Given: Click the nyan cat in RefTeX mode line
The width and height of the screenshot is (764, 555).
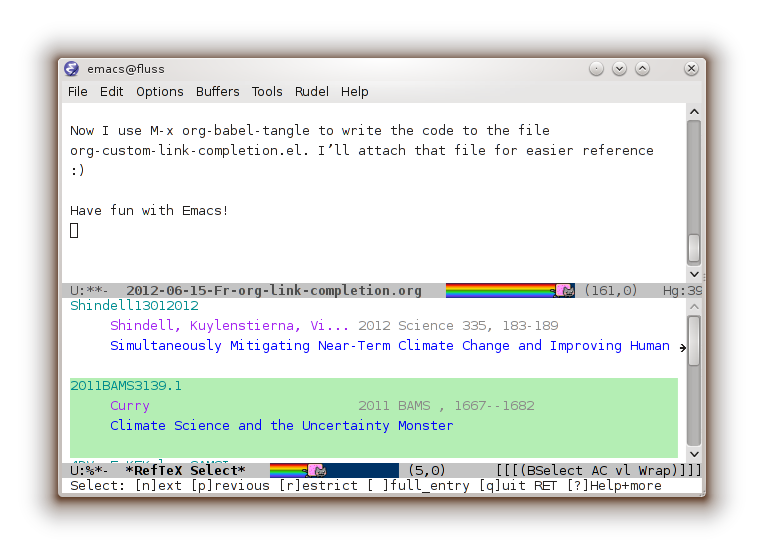Looking at the screenshot, I should click(x=315, y=470).
